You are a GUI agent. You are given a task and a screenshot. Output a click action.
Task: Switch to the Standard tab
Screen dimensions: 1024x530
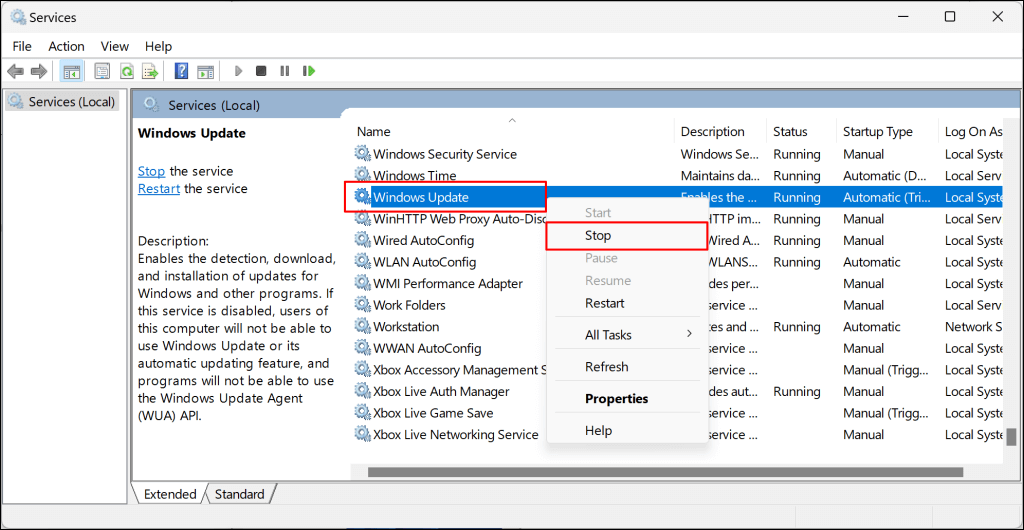pyautogui.click(x=239, y=494)
